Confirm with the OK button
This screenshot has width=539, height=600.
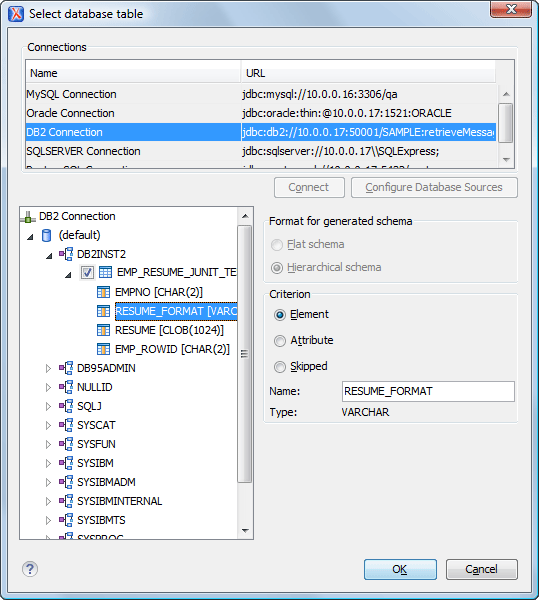click(400, 569)
